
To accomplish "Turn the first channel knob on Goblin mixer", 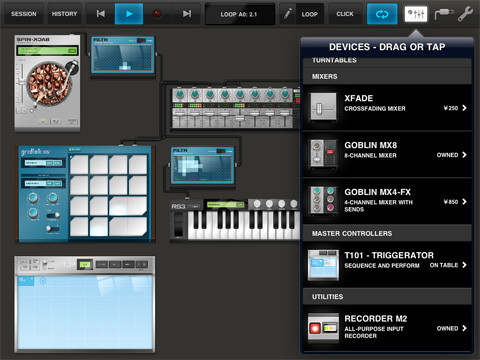I will (180, 94).
